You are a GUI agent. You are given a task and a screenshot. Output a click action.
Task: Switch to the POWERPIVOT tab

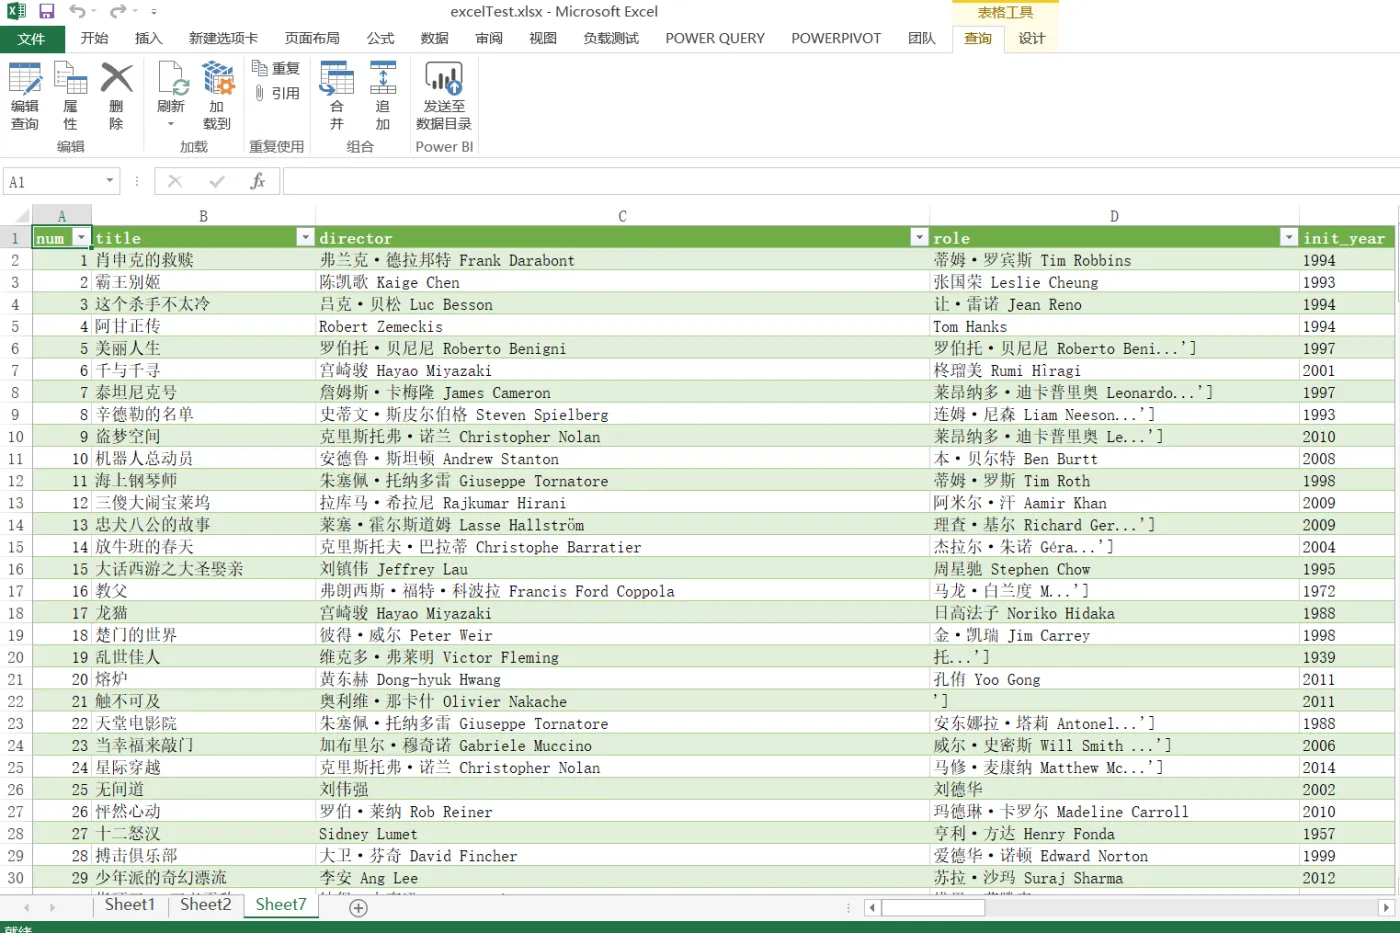pyautogui.click(x=836, y=38)
